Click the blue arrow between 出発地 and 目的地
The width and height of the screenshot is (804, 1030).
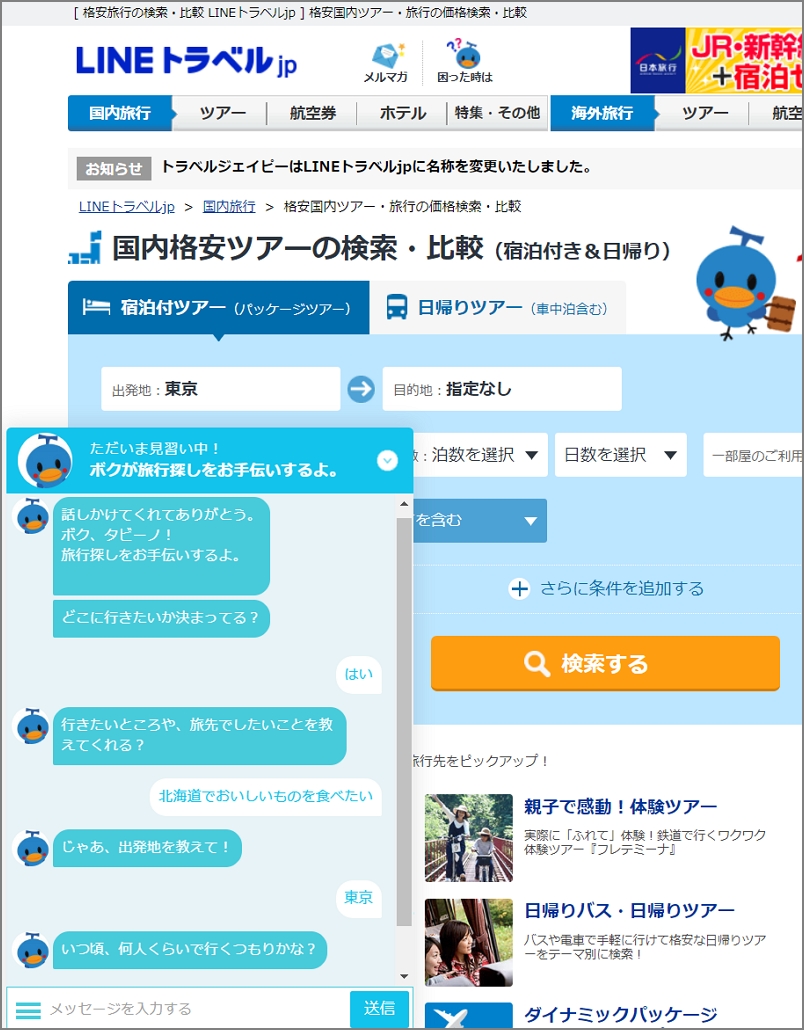pos(361,389)
